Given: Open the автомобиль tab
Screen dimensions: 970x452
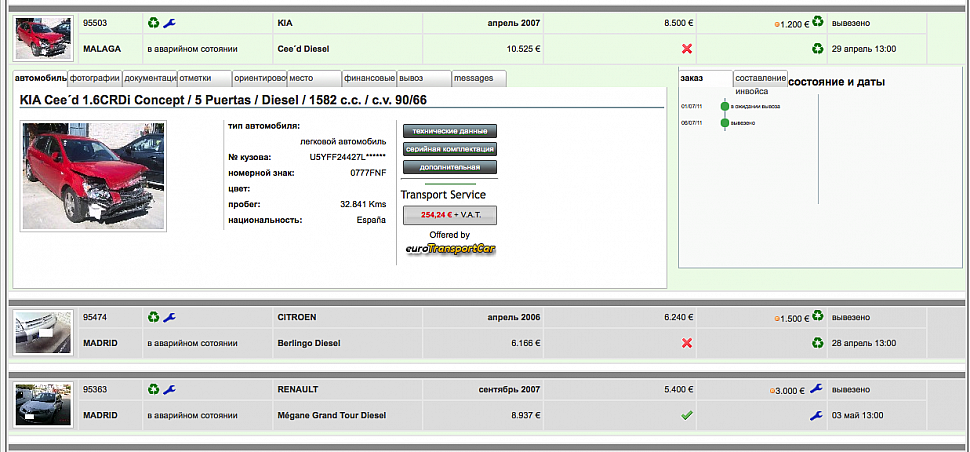Looking at the screenshot, I should pos(40,79).
